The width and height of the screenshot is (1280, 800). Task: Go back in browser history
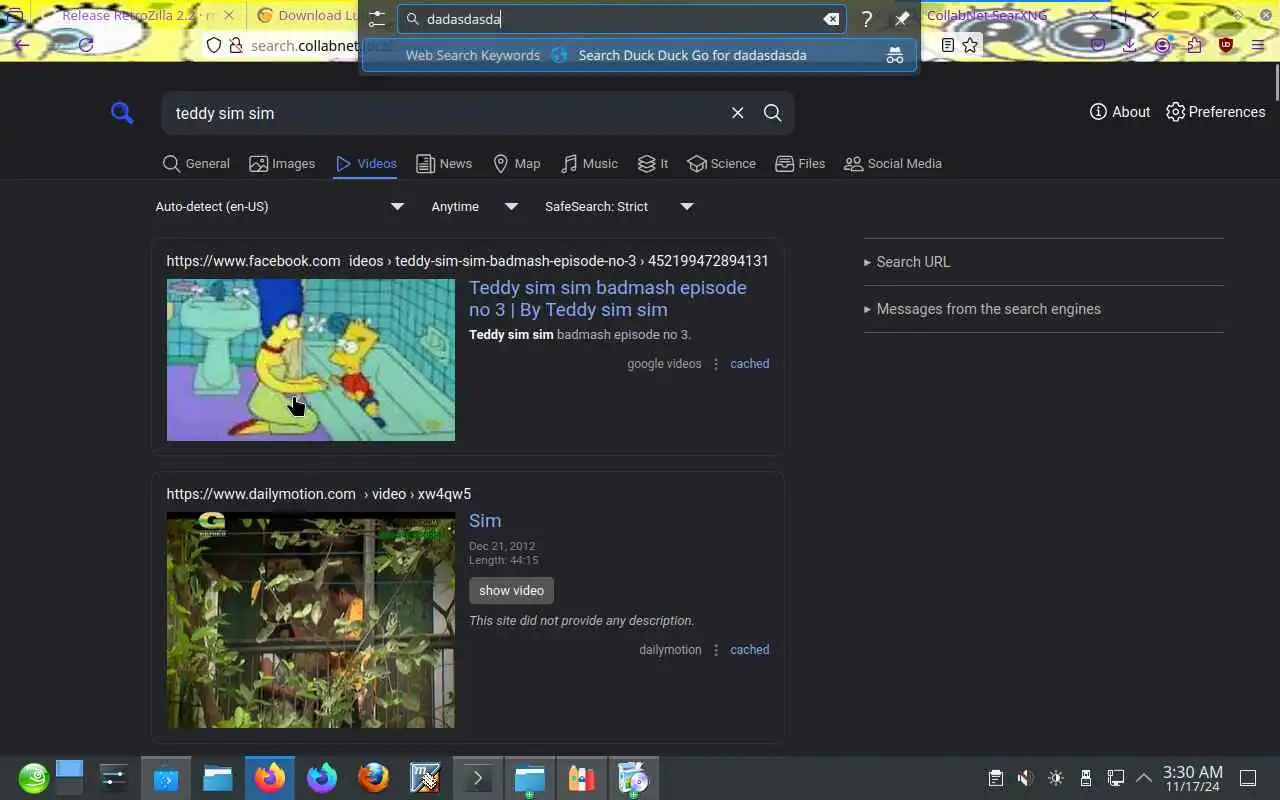point(21,45)
